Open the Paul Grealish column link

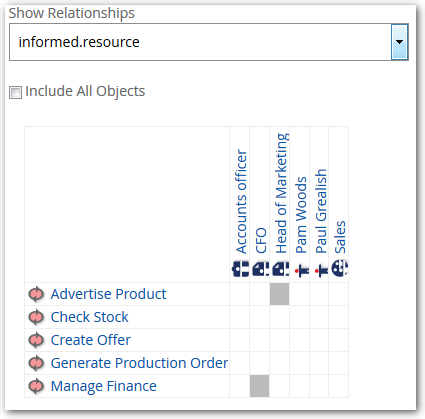[x=321, y=211]
